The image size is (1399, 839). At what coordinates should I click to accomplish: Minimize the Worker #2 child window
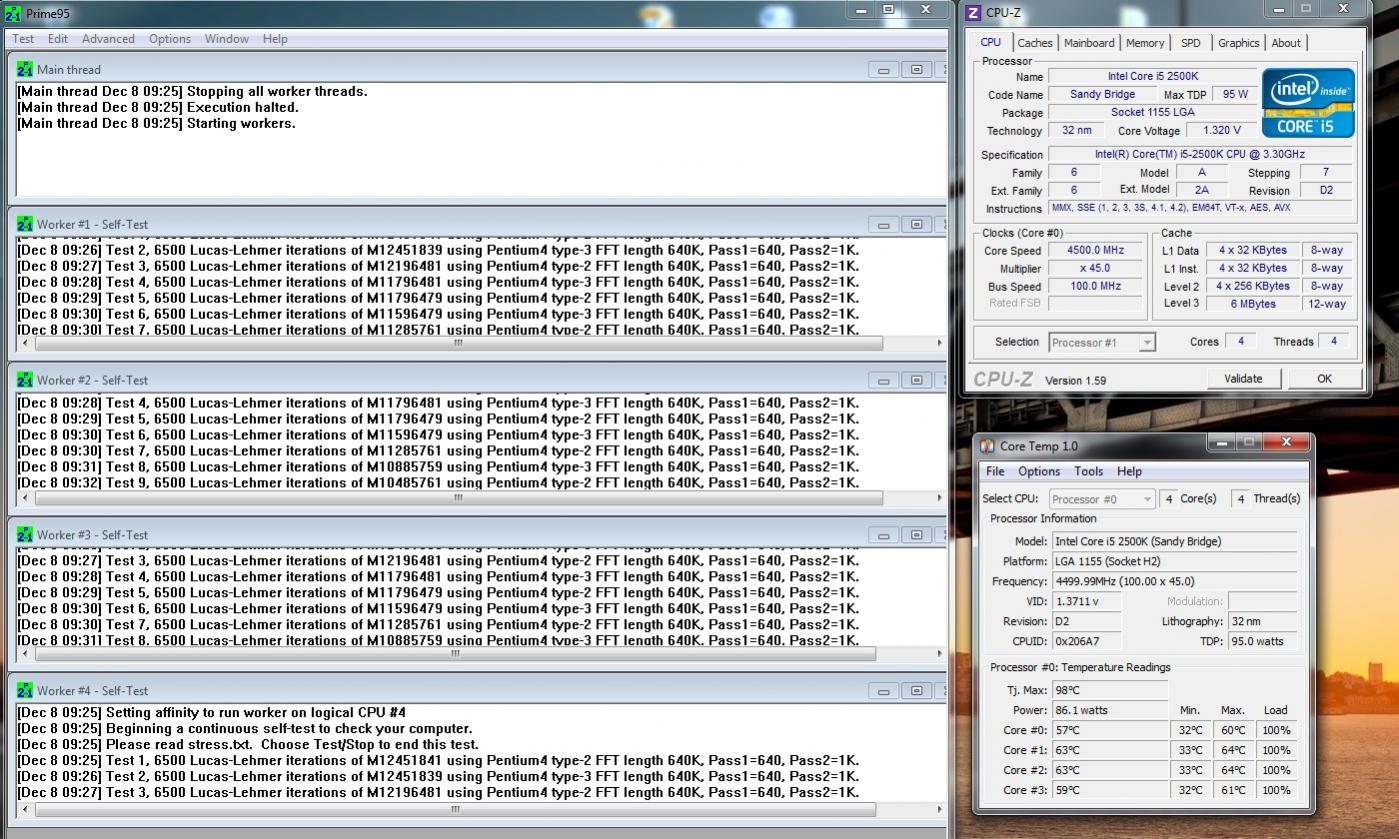[883, 380]
